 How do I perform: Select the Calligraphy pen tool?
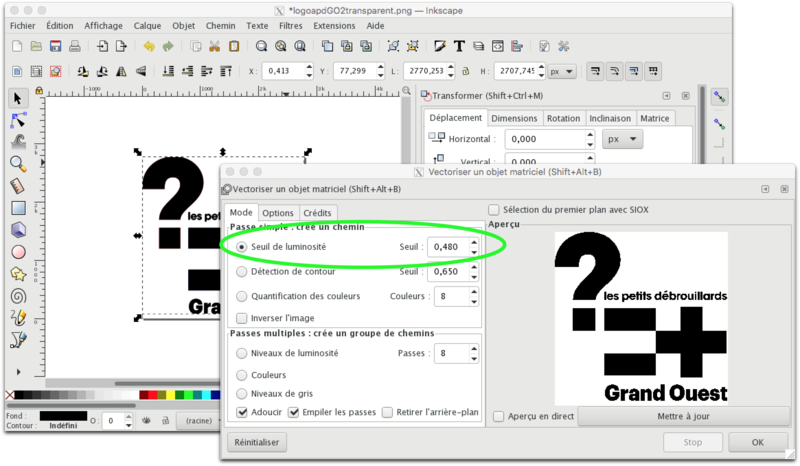(18, 340)
